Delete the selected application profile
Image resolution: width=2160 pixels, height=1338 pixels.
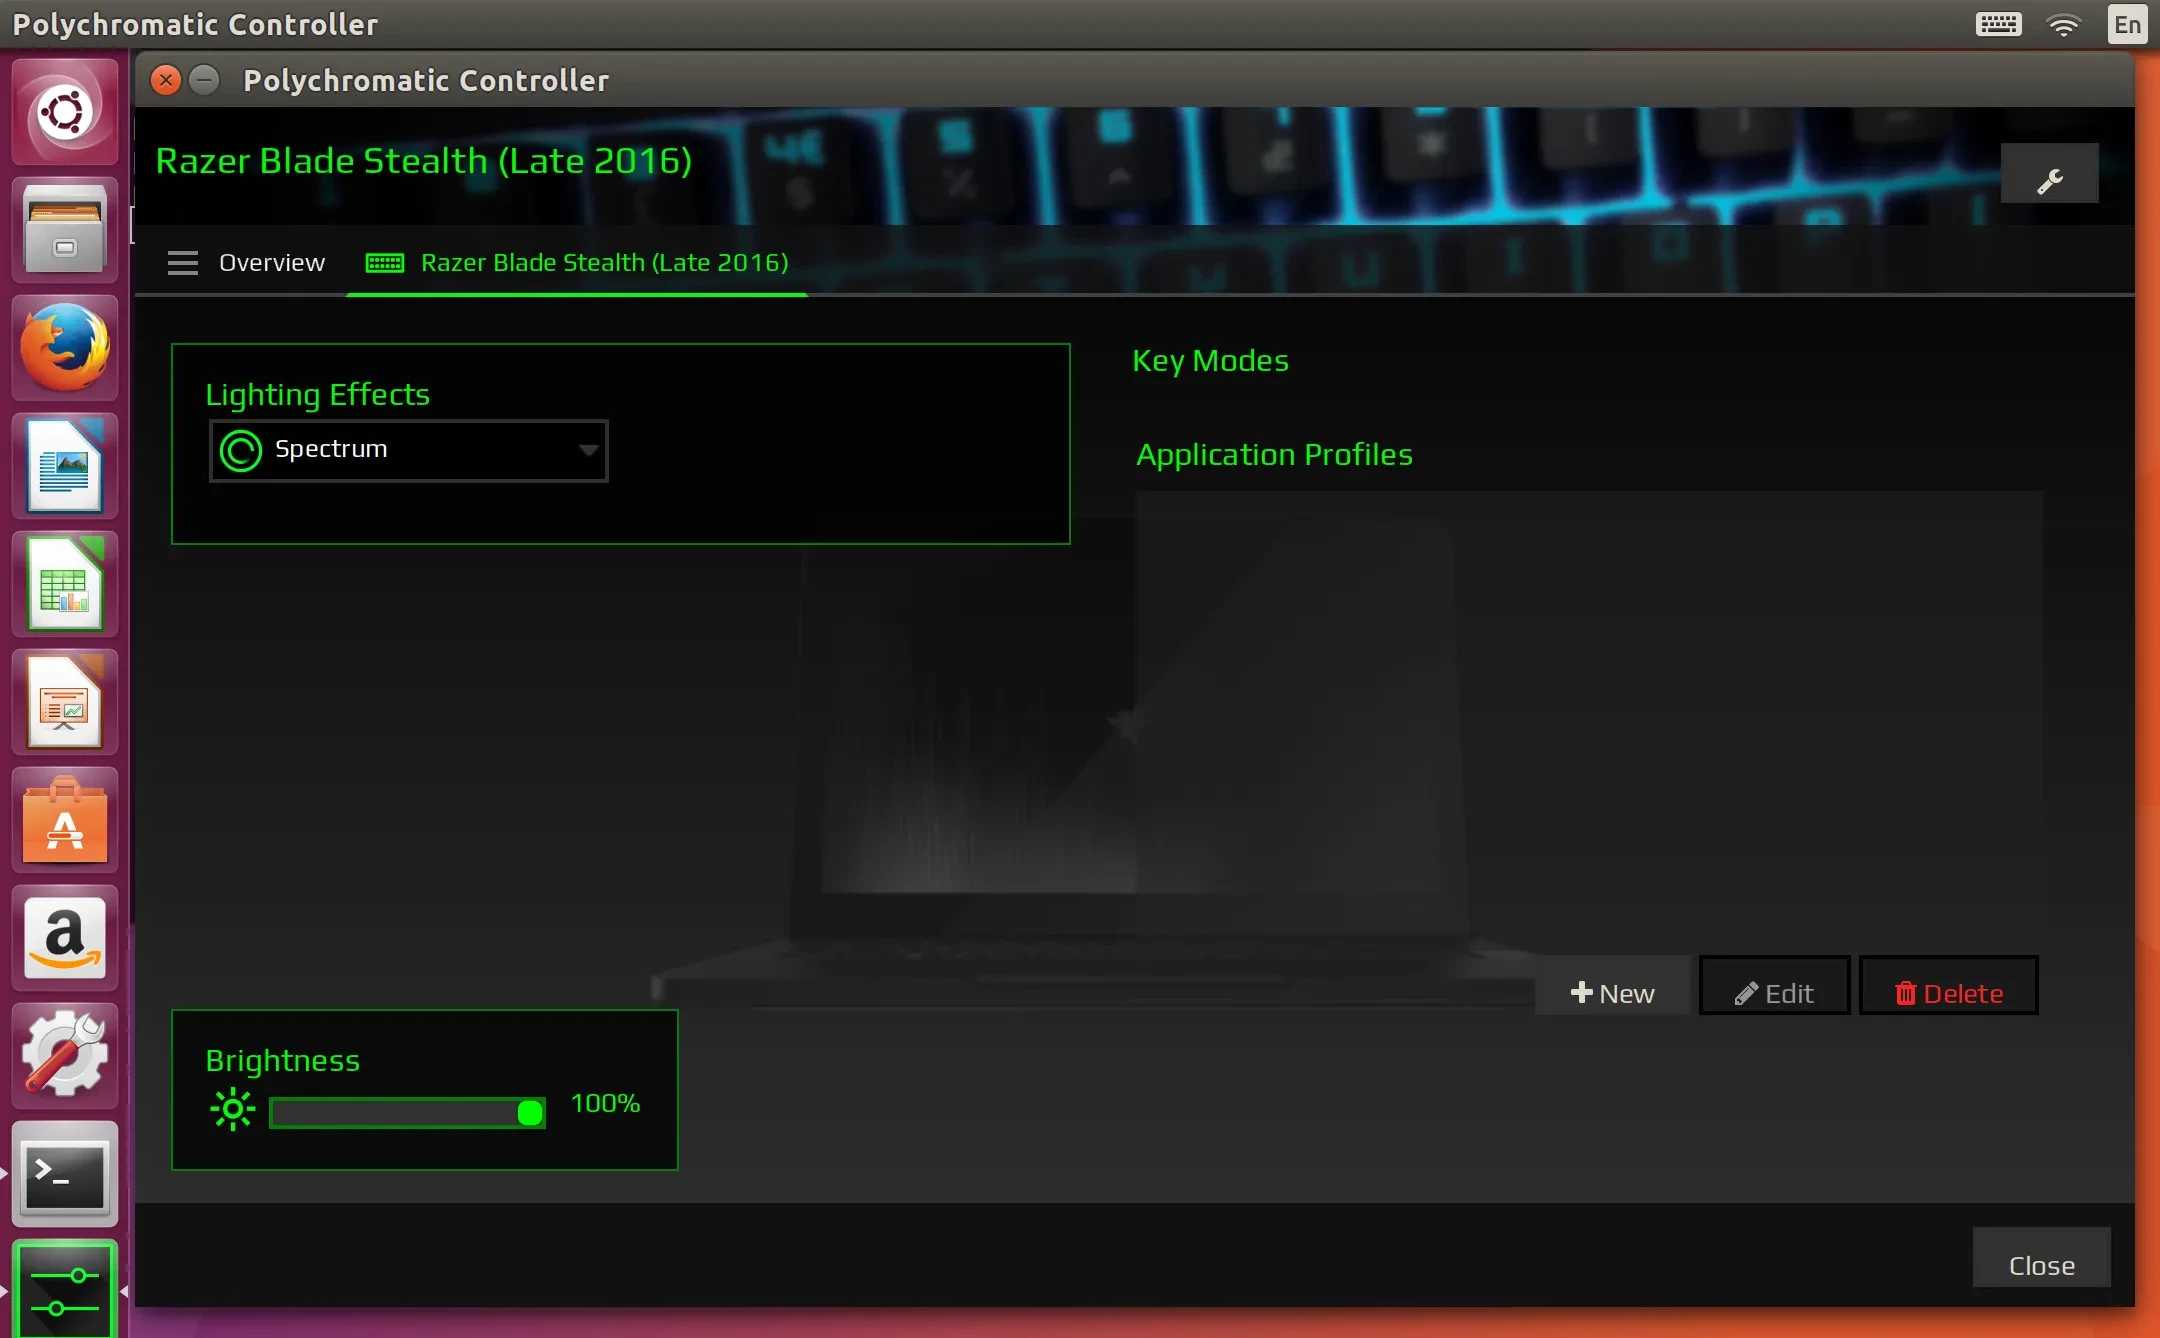tap(1948, 993)
